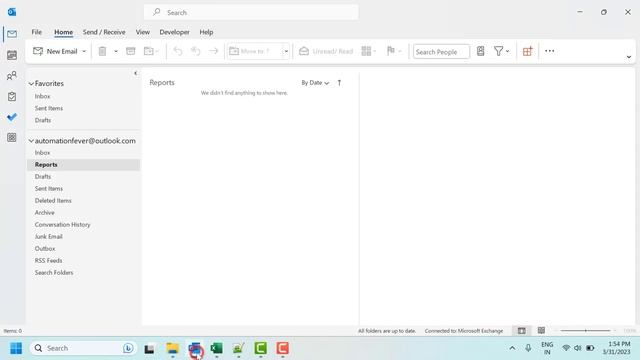
Task: Open the People contacts view
Action: pos(12,76)
